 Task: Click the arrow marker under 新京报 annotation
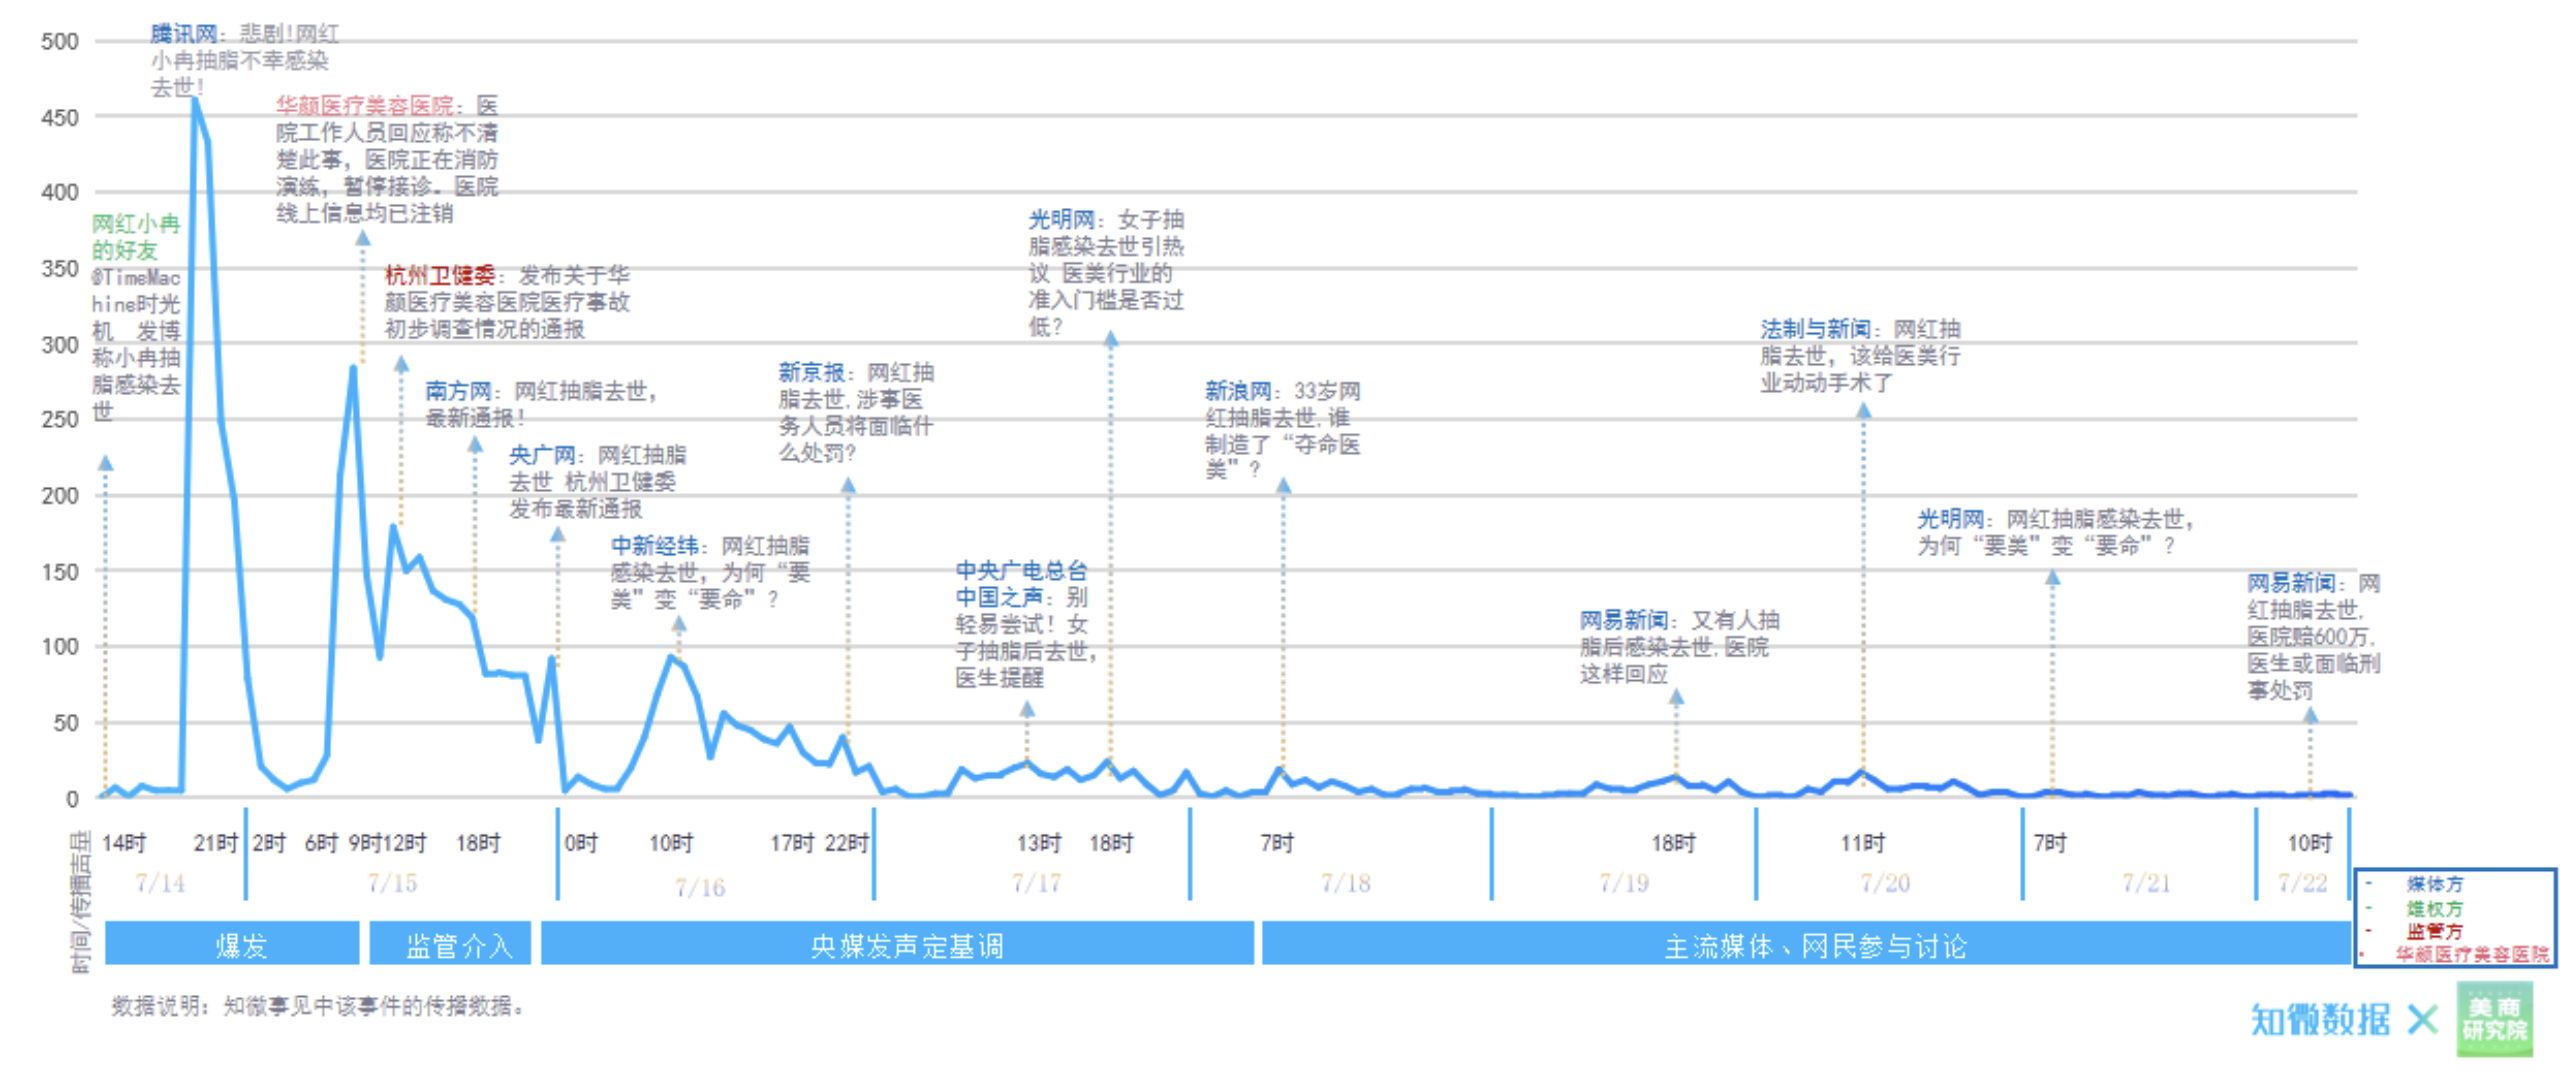848,486
